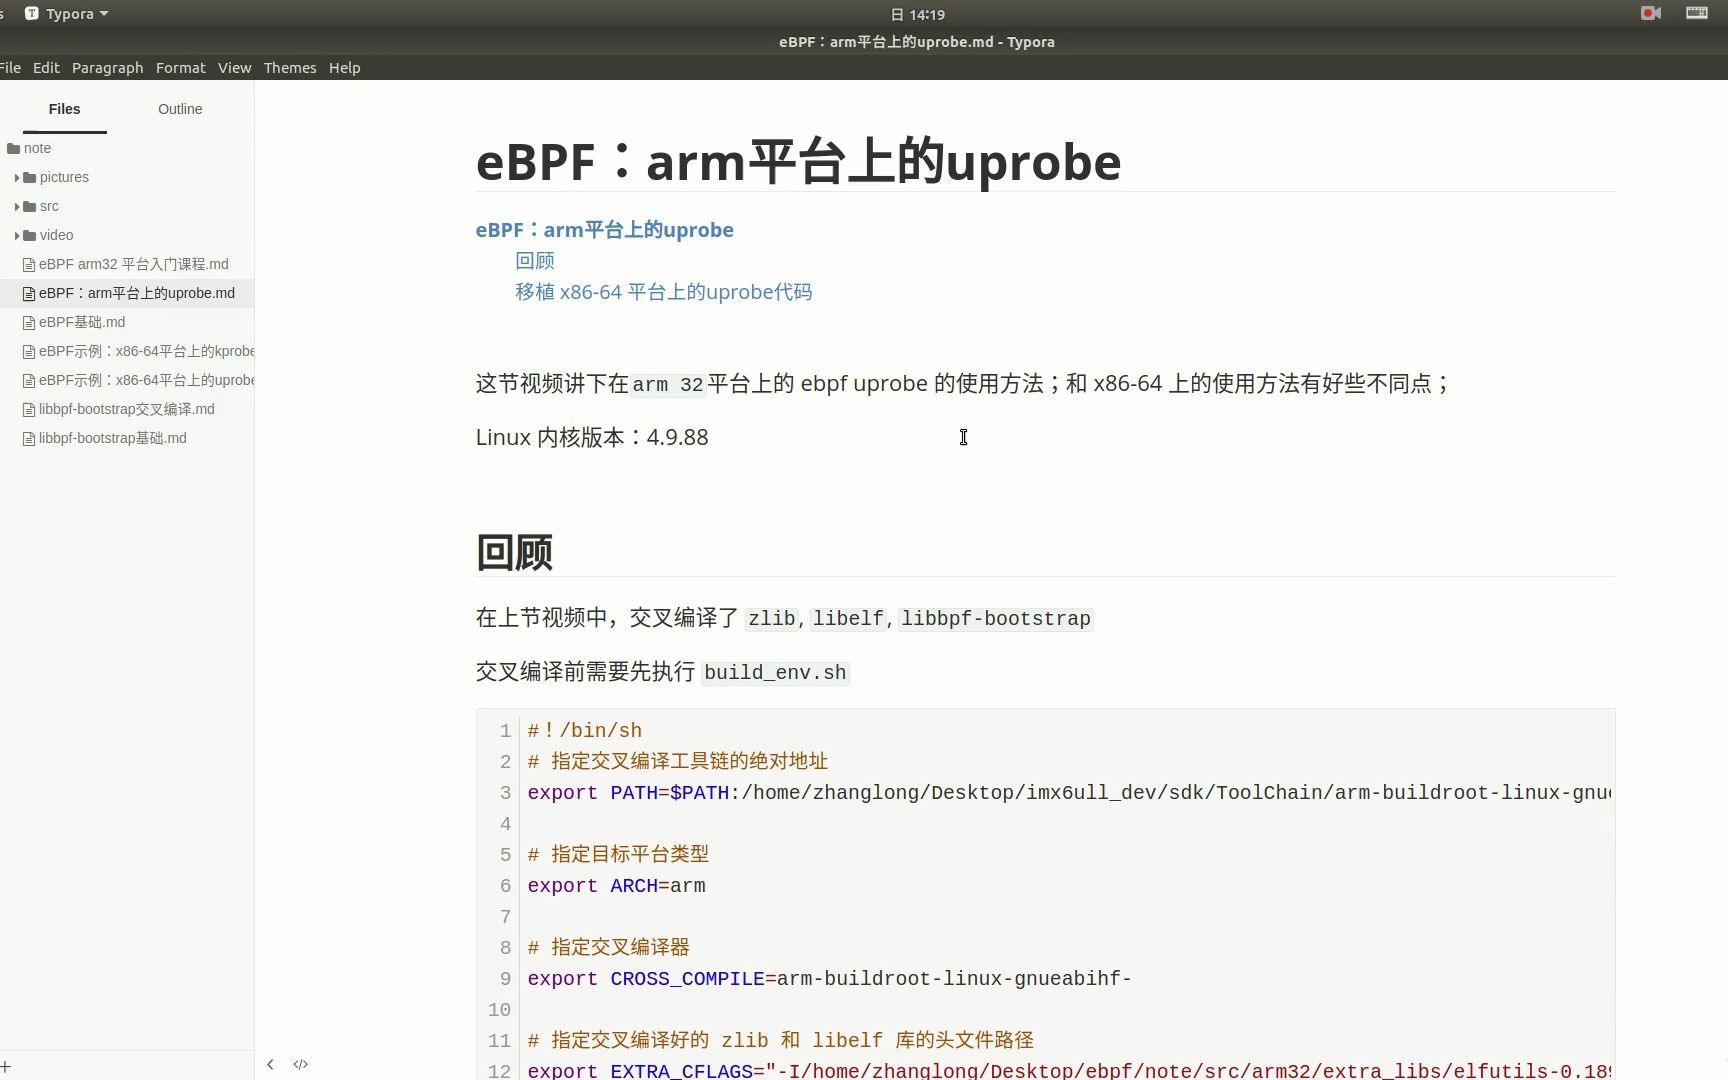
Task: Click the screen recorder icon in the top panel
Action: click(x=1650, y=13)
